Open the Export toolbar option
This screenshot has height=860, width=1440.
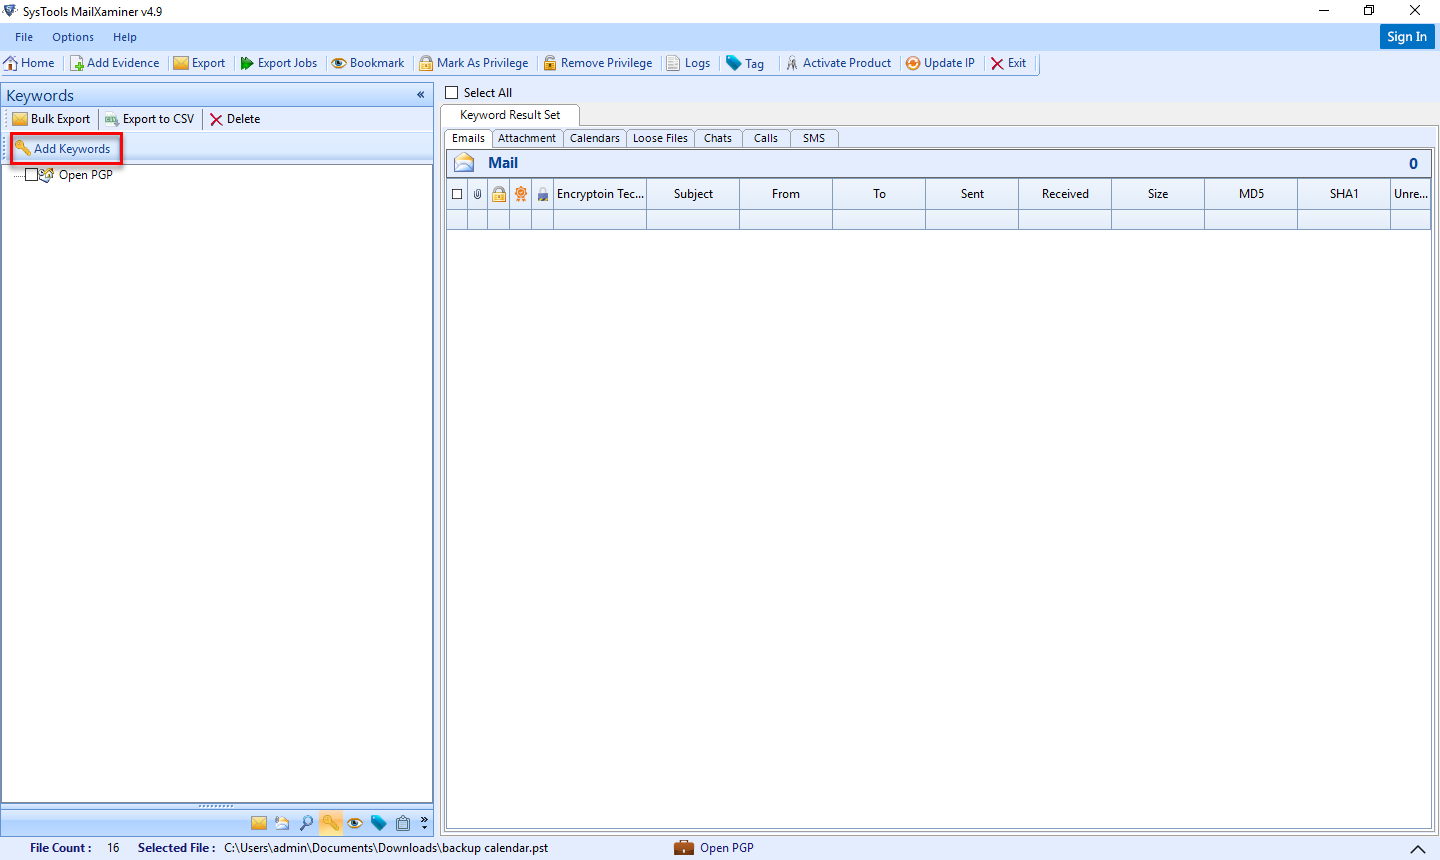tap(199, 63)
